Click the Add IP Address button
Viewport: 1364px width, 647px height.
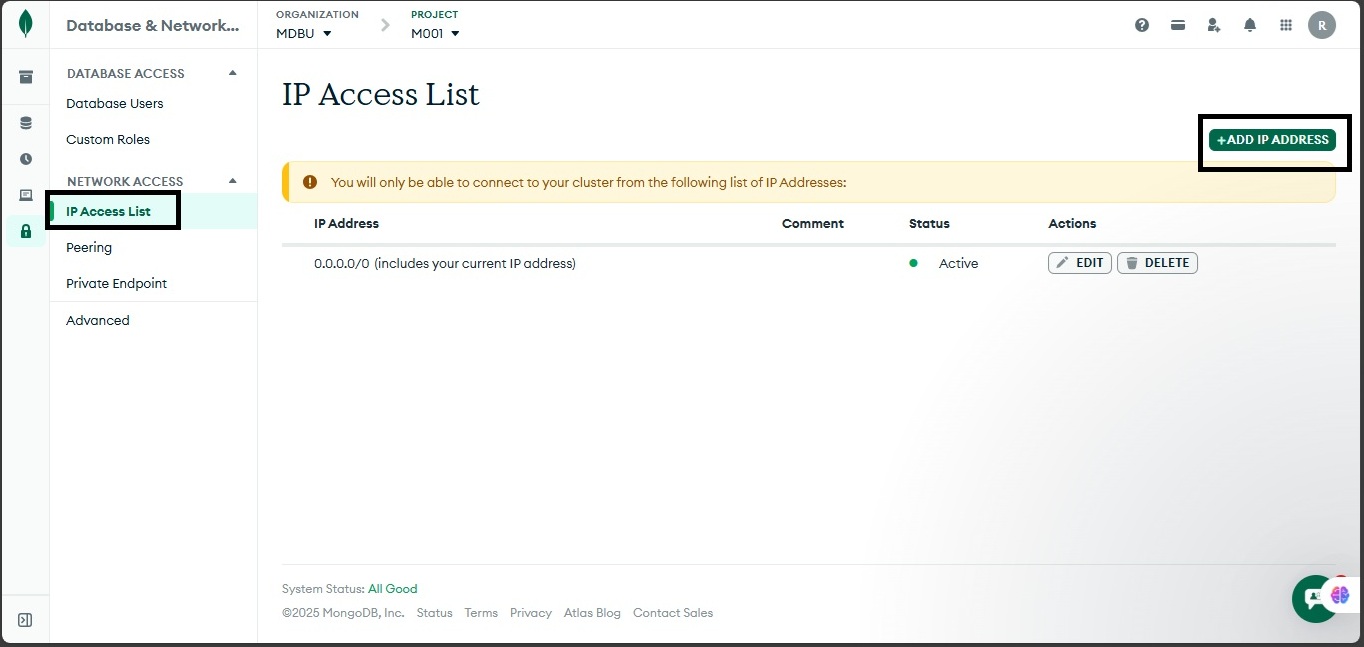pyautogui.click(x=1272, y=140)
